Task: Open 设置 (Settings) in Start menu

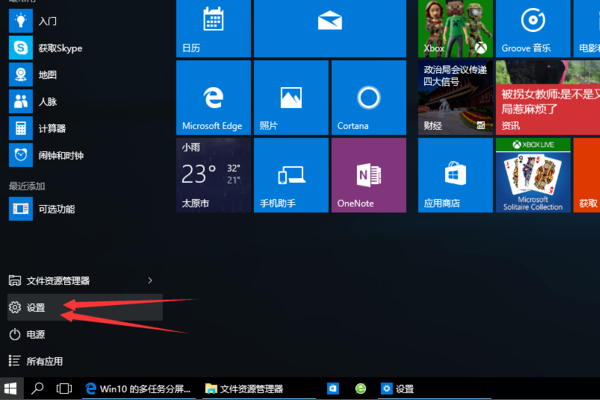Action: coord(85,307)
